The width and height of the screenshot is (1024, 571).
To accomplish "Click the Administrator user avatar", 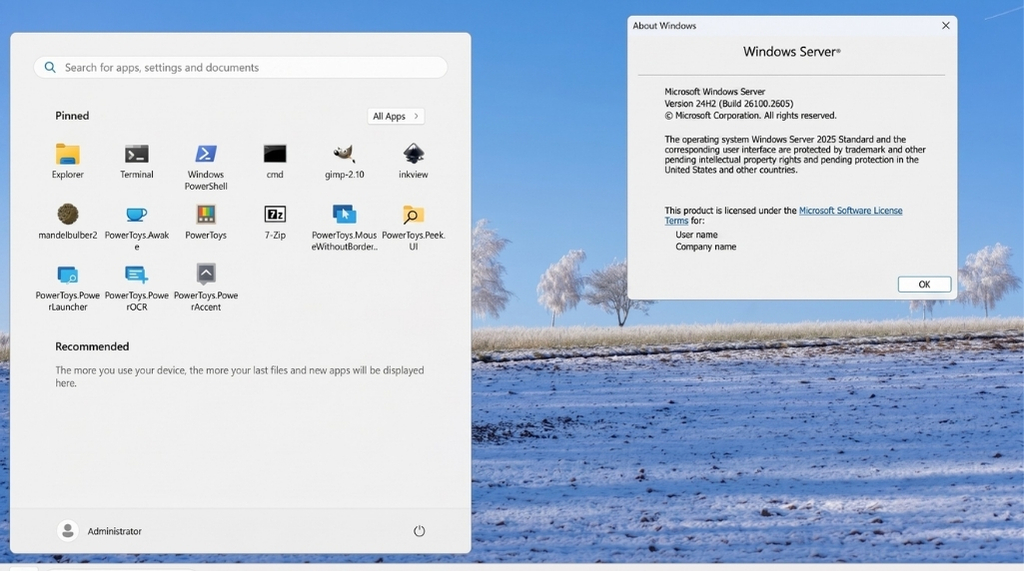I will tap(67, 530).
